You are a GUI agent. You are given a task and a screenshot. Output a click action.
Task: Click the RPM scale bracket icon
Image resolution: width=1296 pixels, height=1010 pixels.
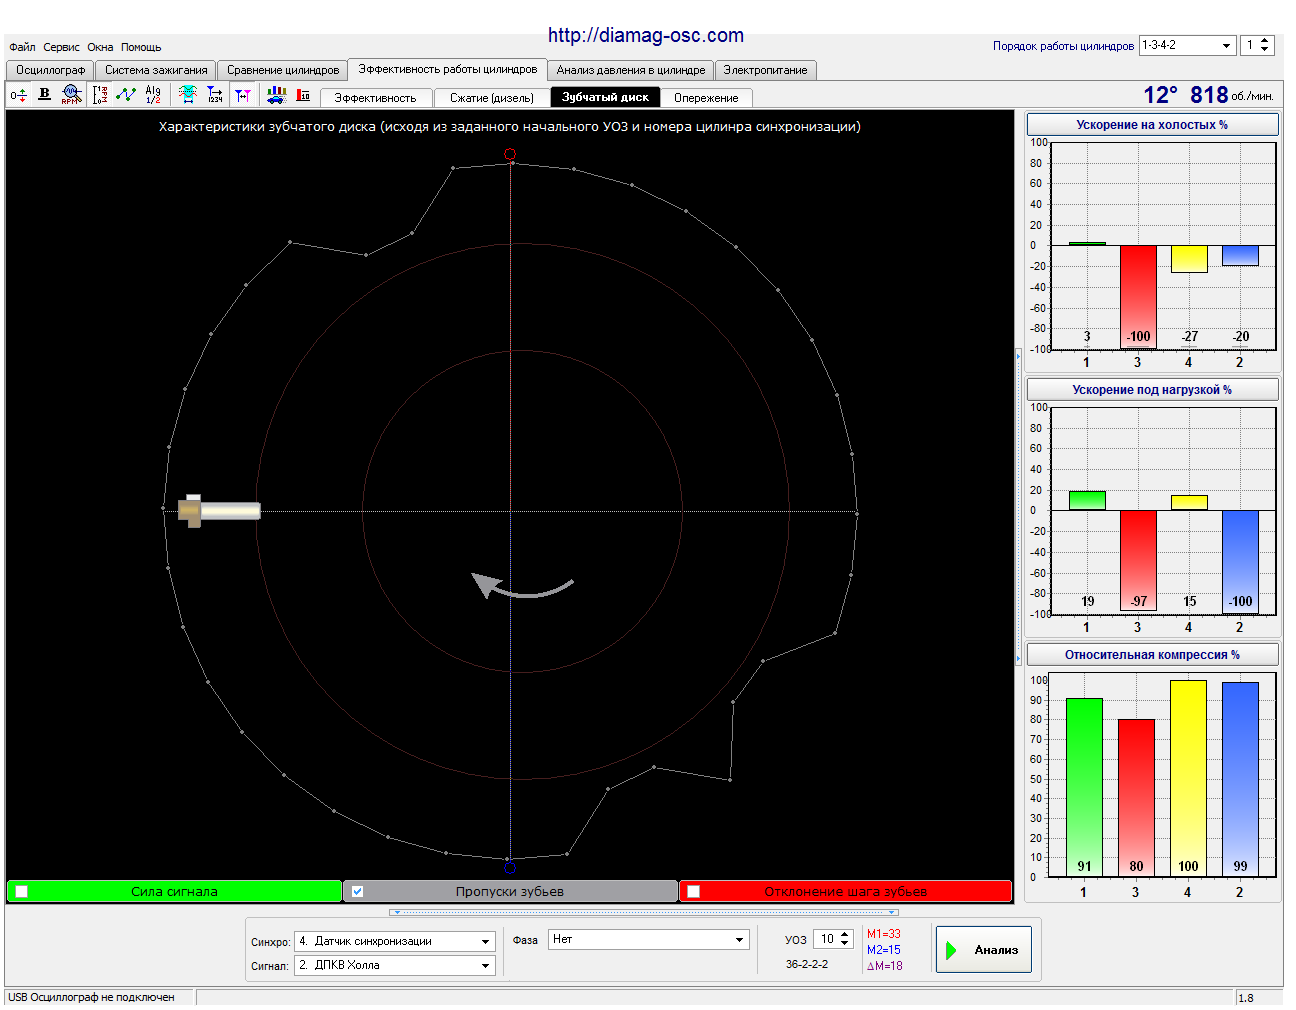coord(100,95)
